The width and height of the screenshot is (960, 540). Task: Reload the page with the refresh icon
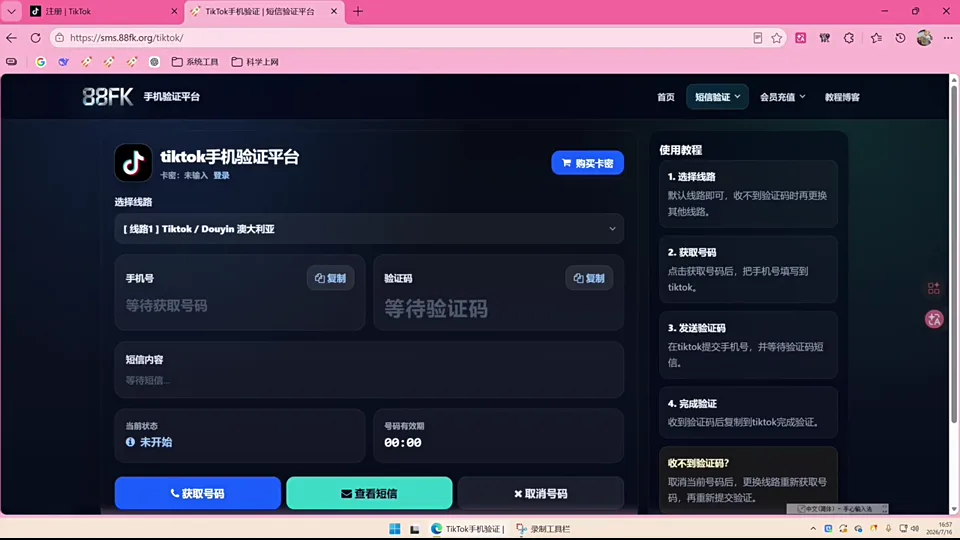tap(36, 38)
